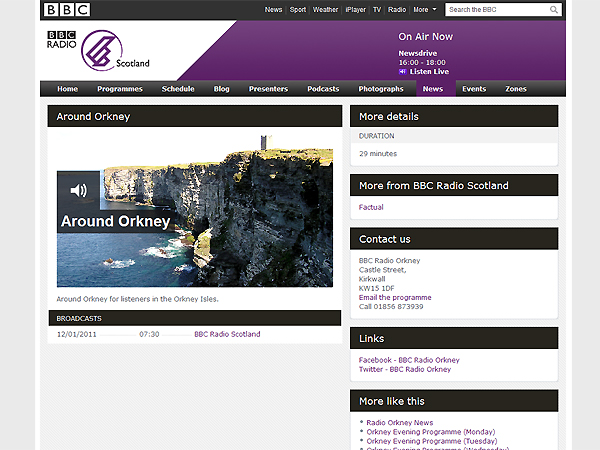
Task: Open the Photographs tab
Action: click(x=381, y=89)
